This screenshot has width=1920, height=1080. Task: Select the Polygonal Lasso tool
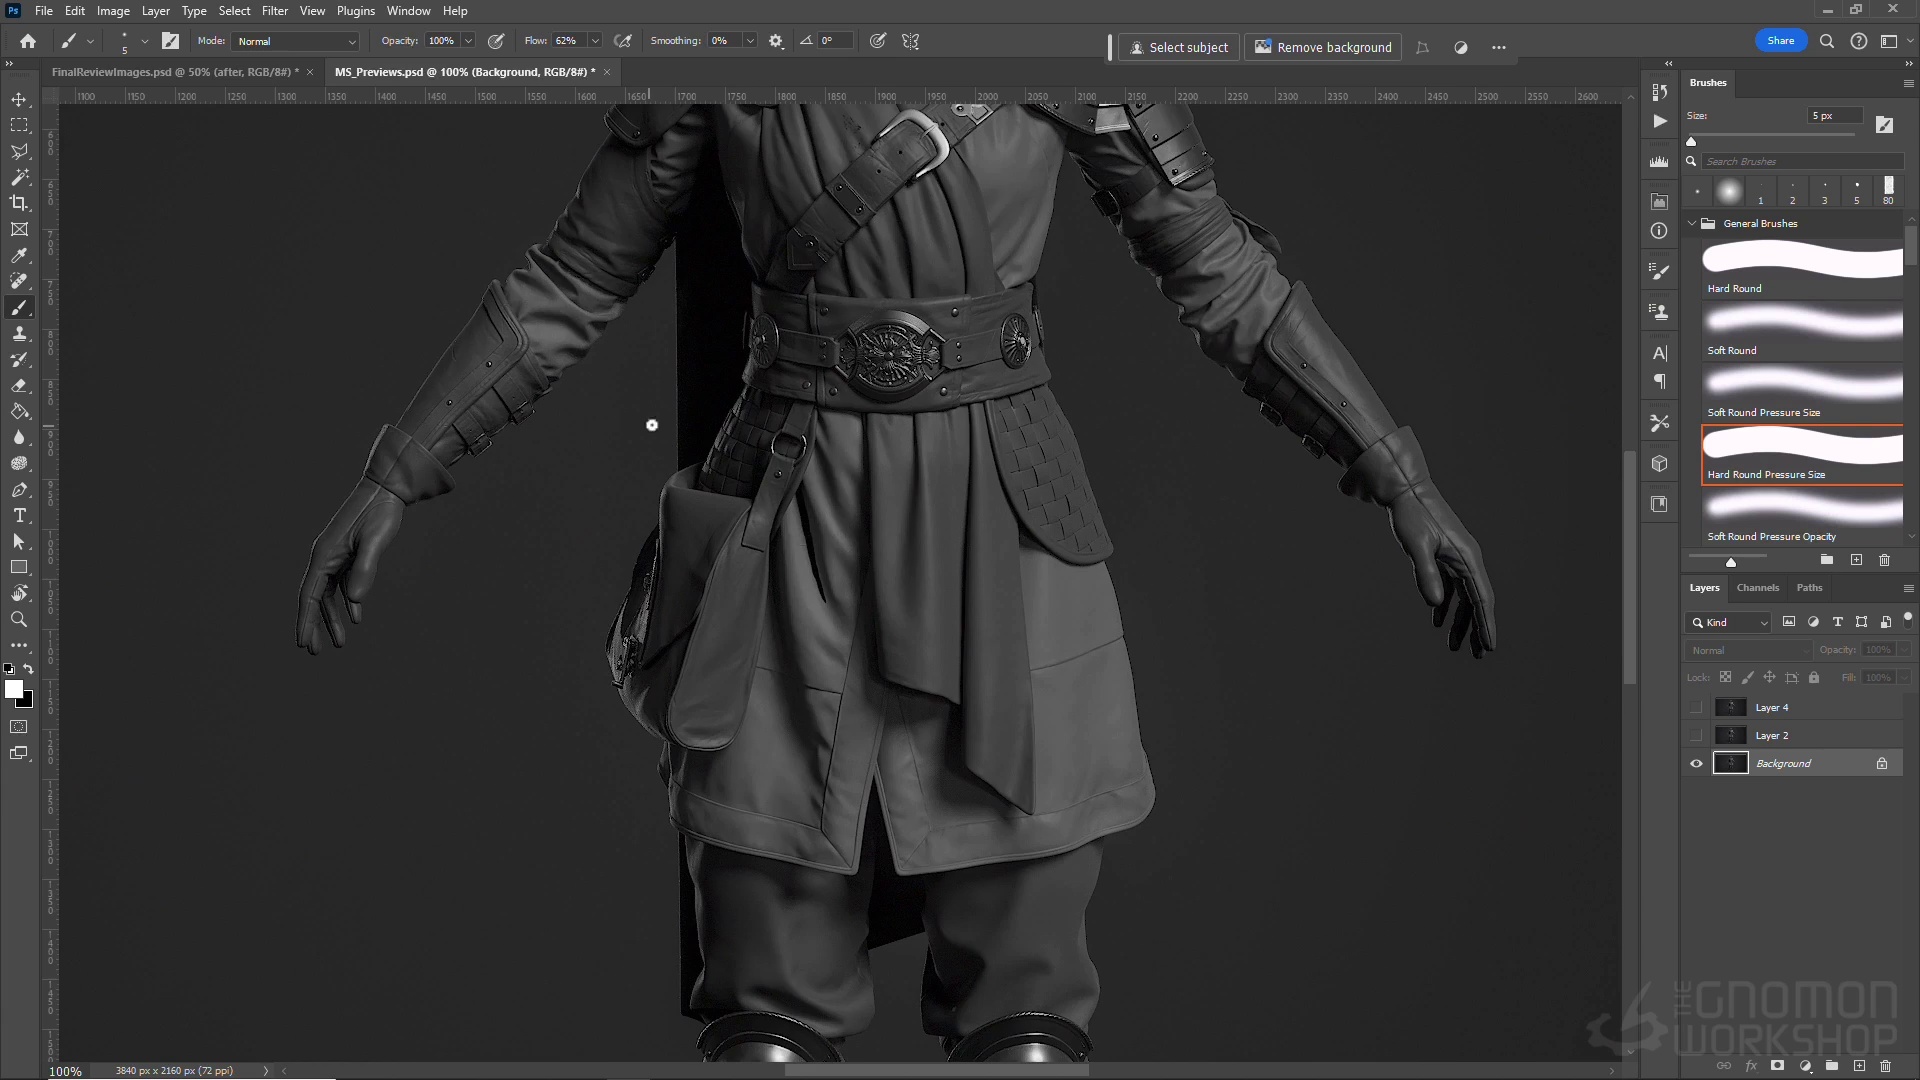pyautogui.click(x=19, y=151)
